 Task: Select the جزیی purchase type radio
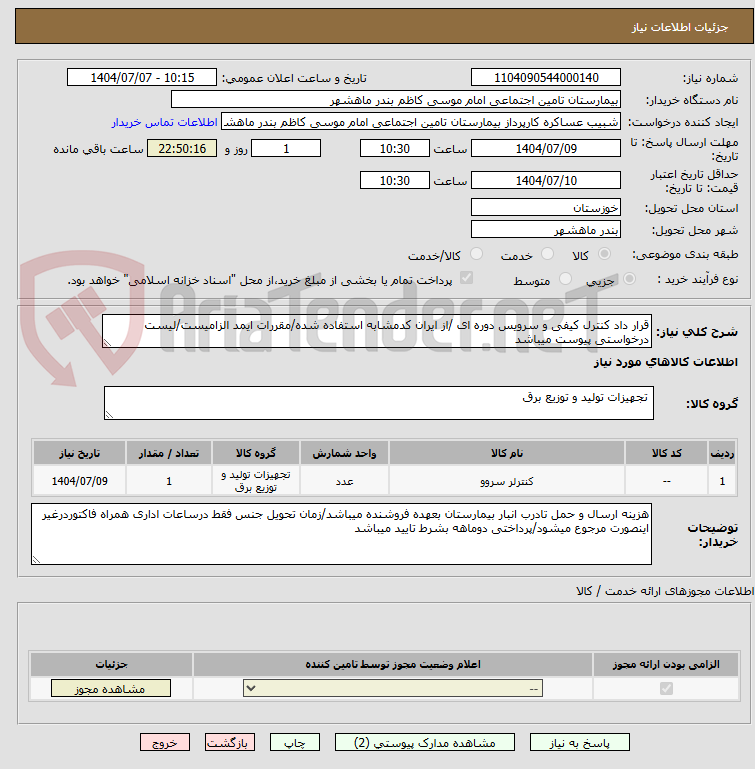(x=629, y=279)
